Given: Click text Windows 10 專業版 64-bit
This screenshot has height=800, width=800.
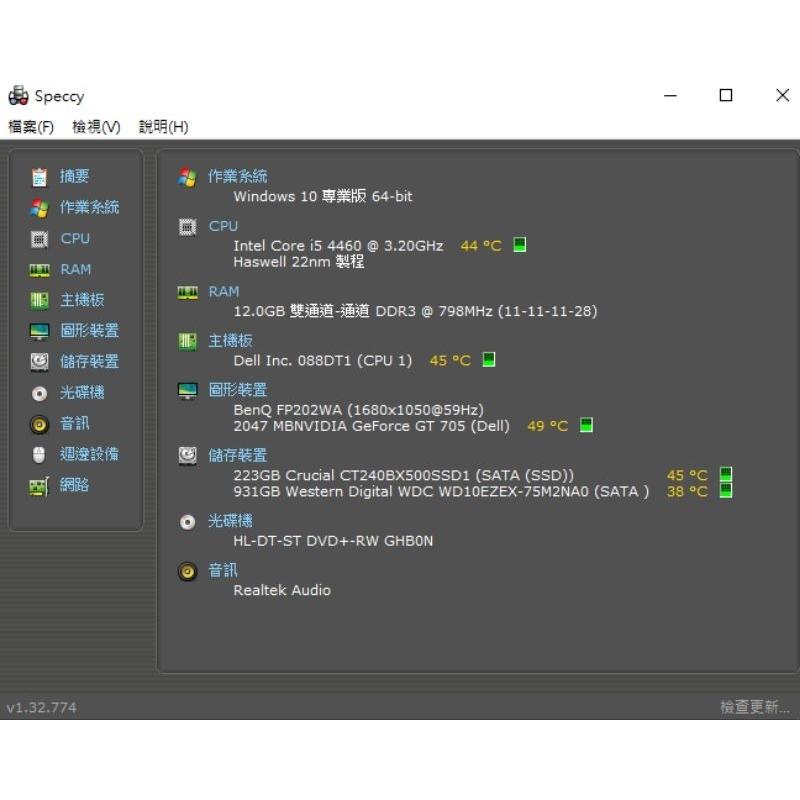Looking at the screenshot, I should click(322, 196).
